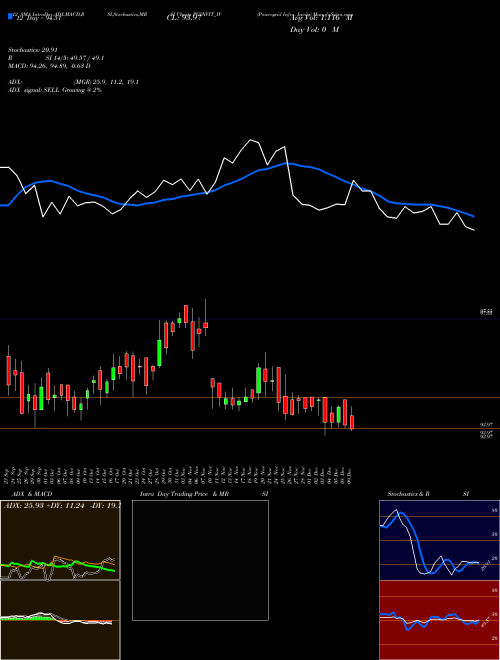Image resolution: width=500 pixels, height=660 pixels.
Task: Click the 'Day Vol: 0 M' label
Action: (x=314, y=29)
